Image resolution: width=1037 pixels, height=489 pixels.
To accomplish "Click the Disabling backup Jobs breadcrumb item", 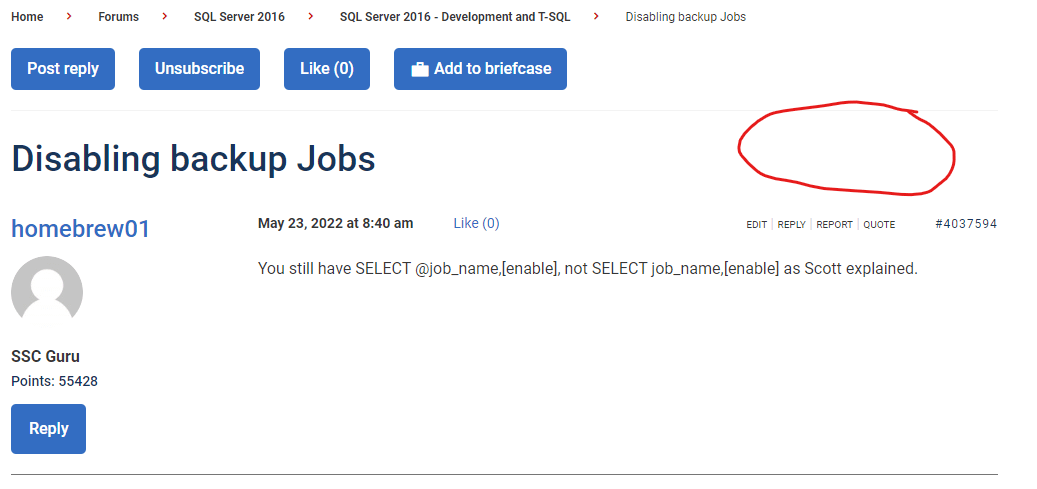I will (x=685, y=17).
